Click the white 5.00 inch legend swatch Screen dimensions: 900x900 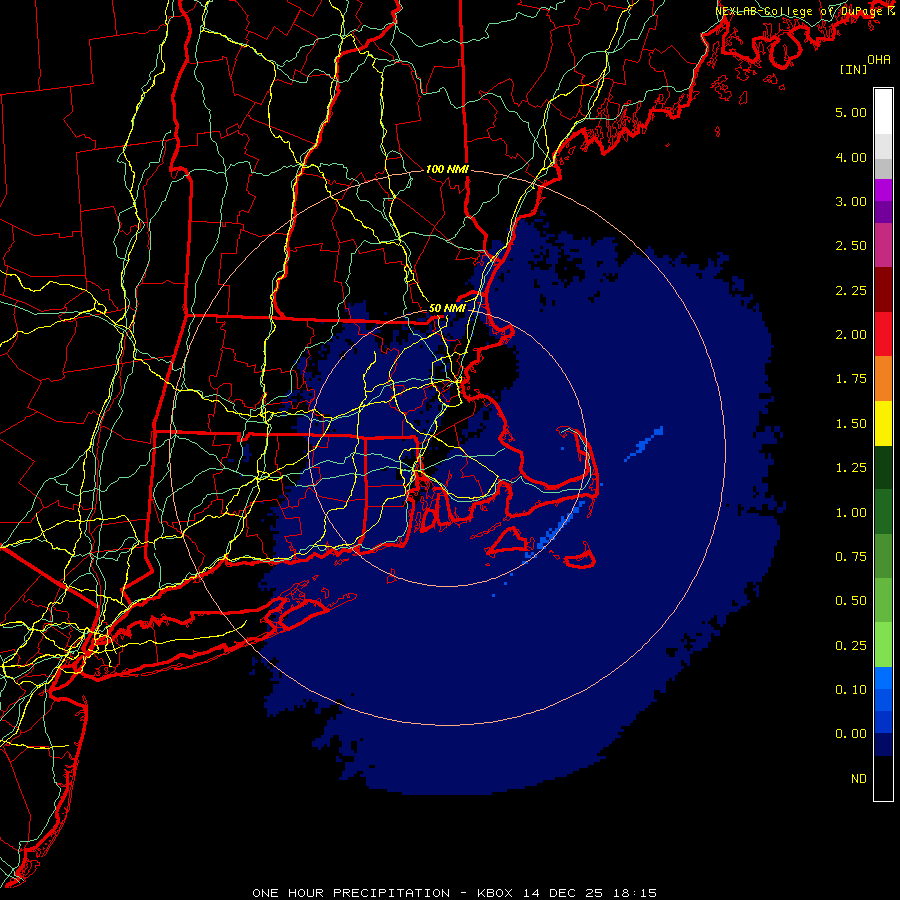883,112
